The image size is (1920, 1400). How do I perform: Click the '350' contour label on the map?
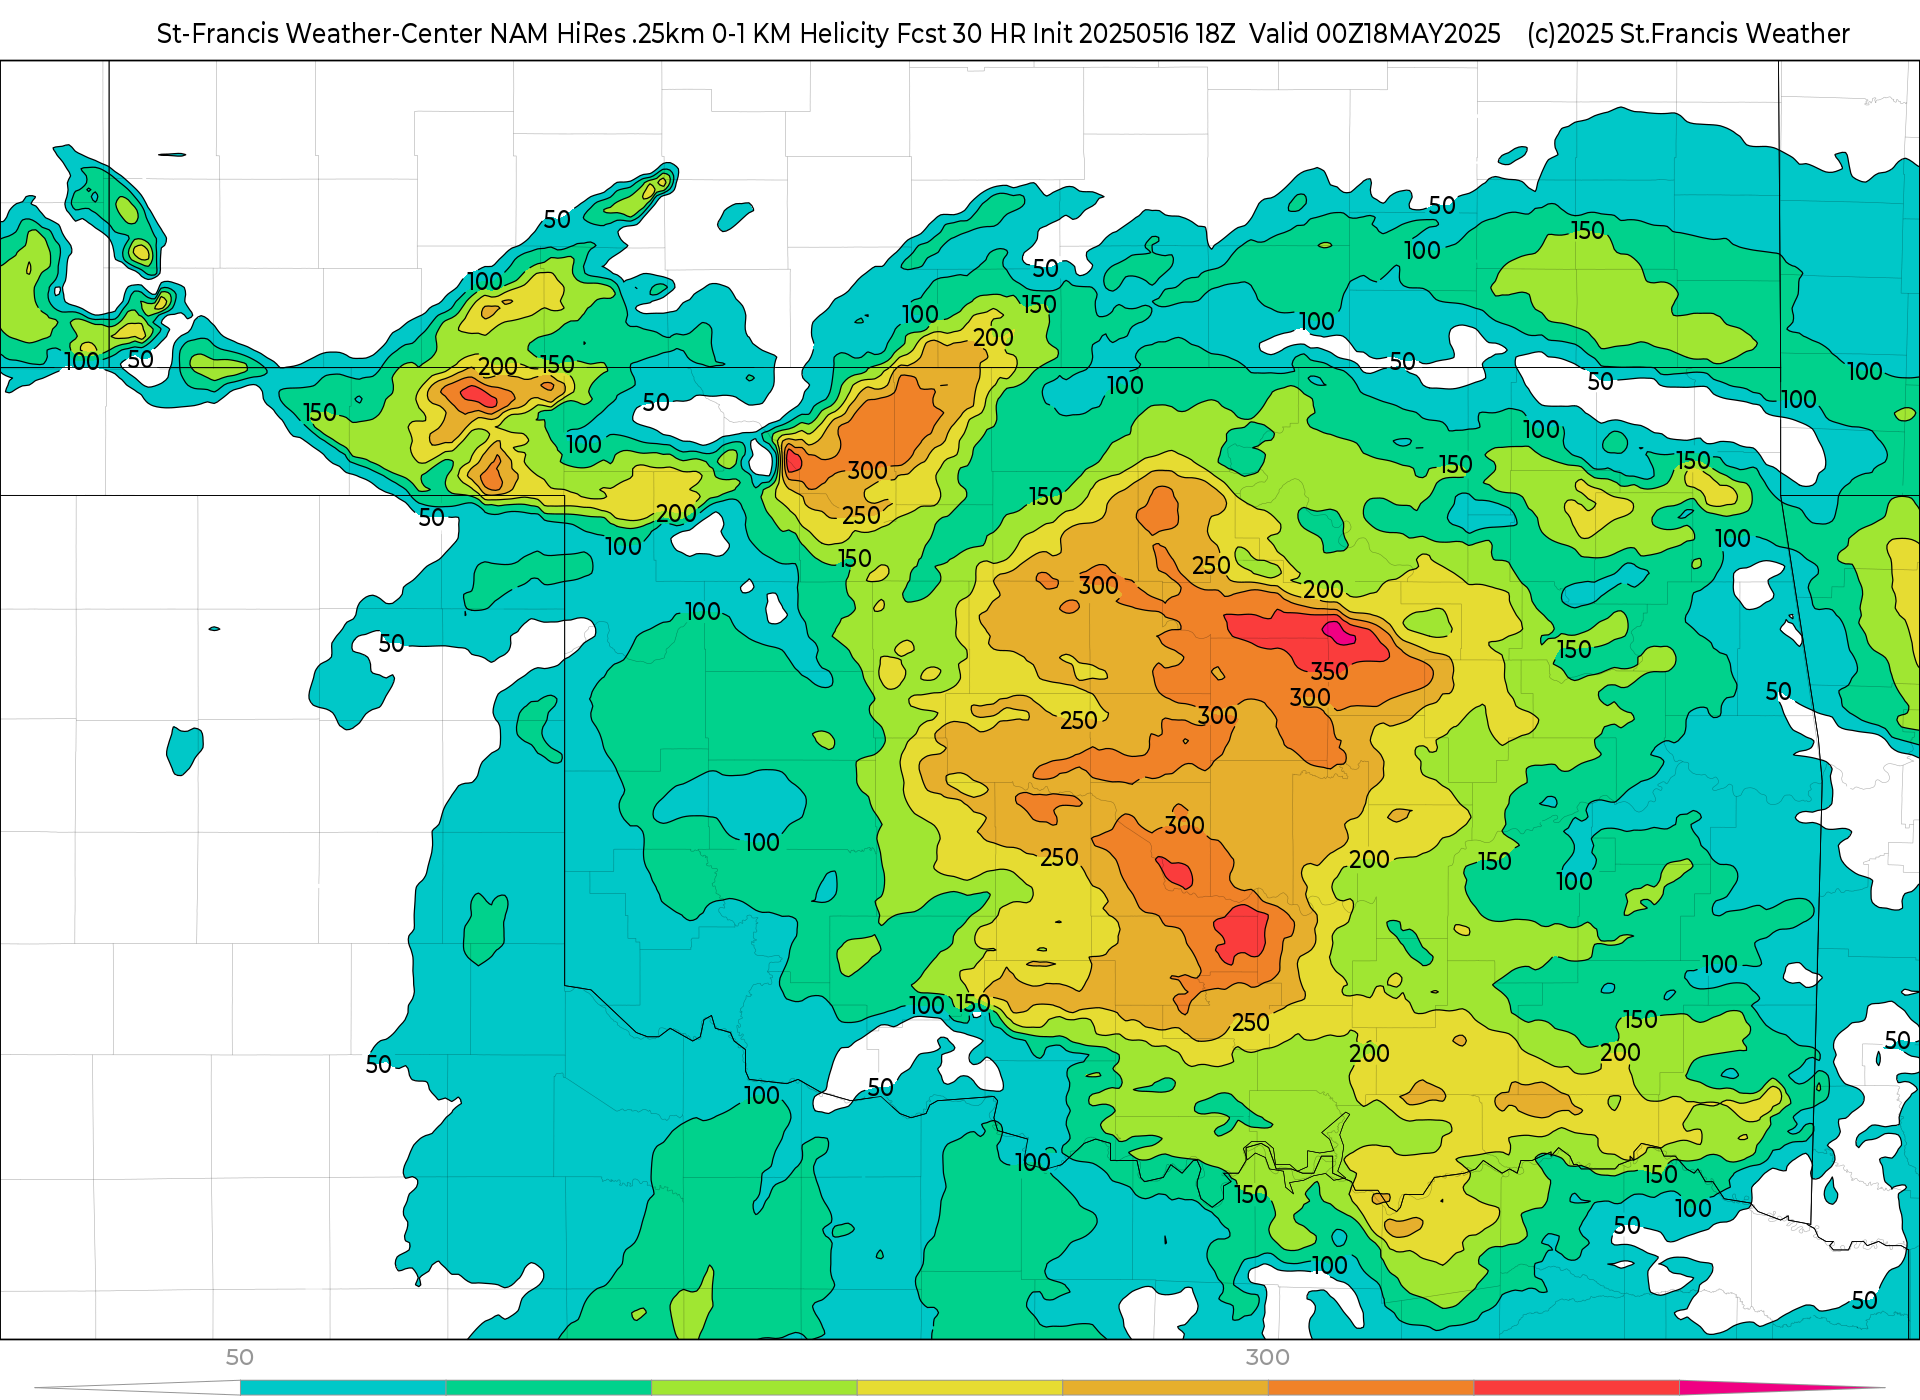(1330, 671)
